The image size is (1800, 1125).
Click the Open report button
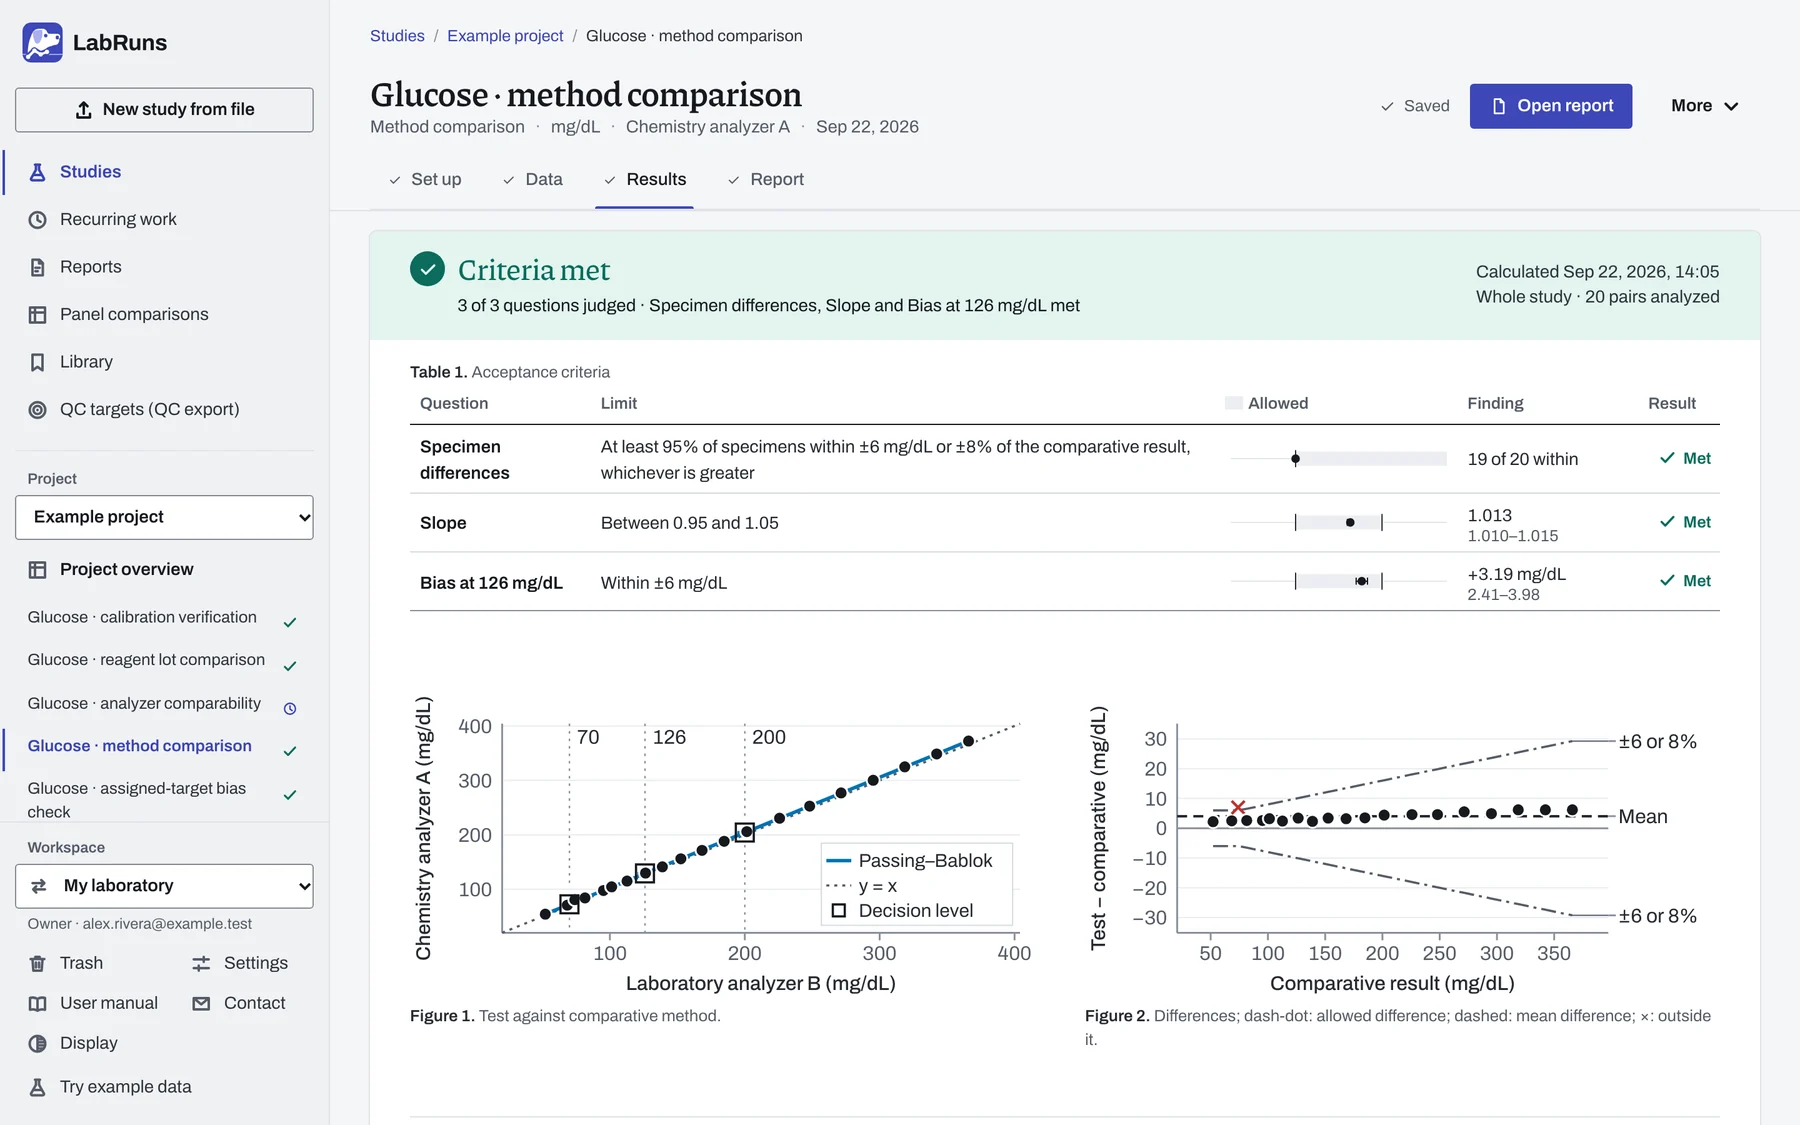1551,106
